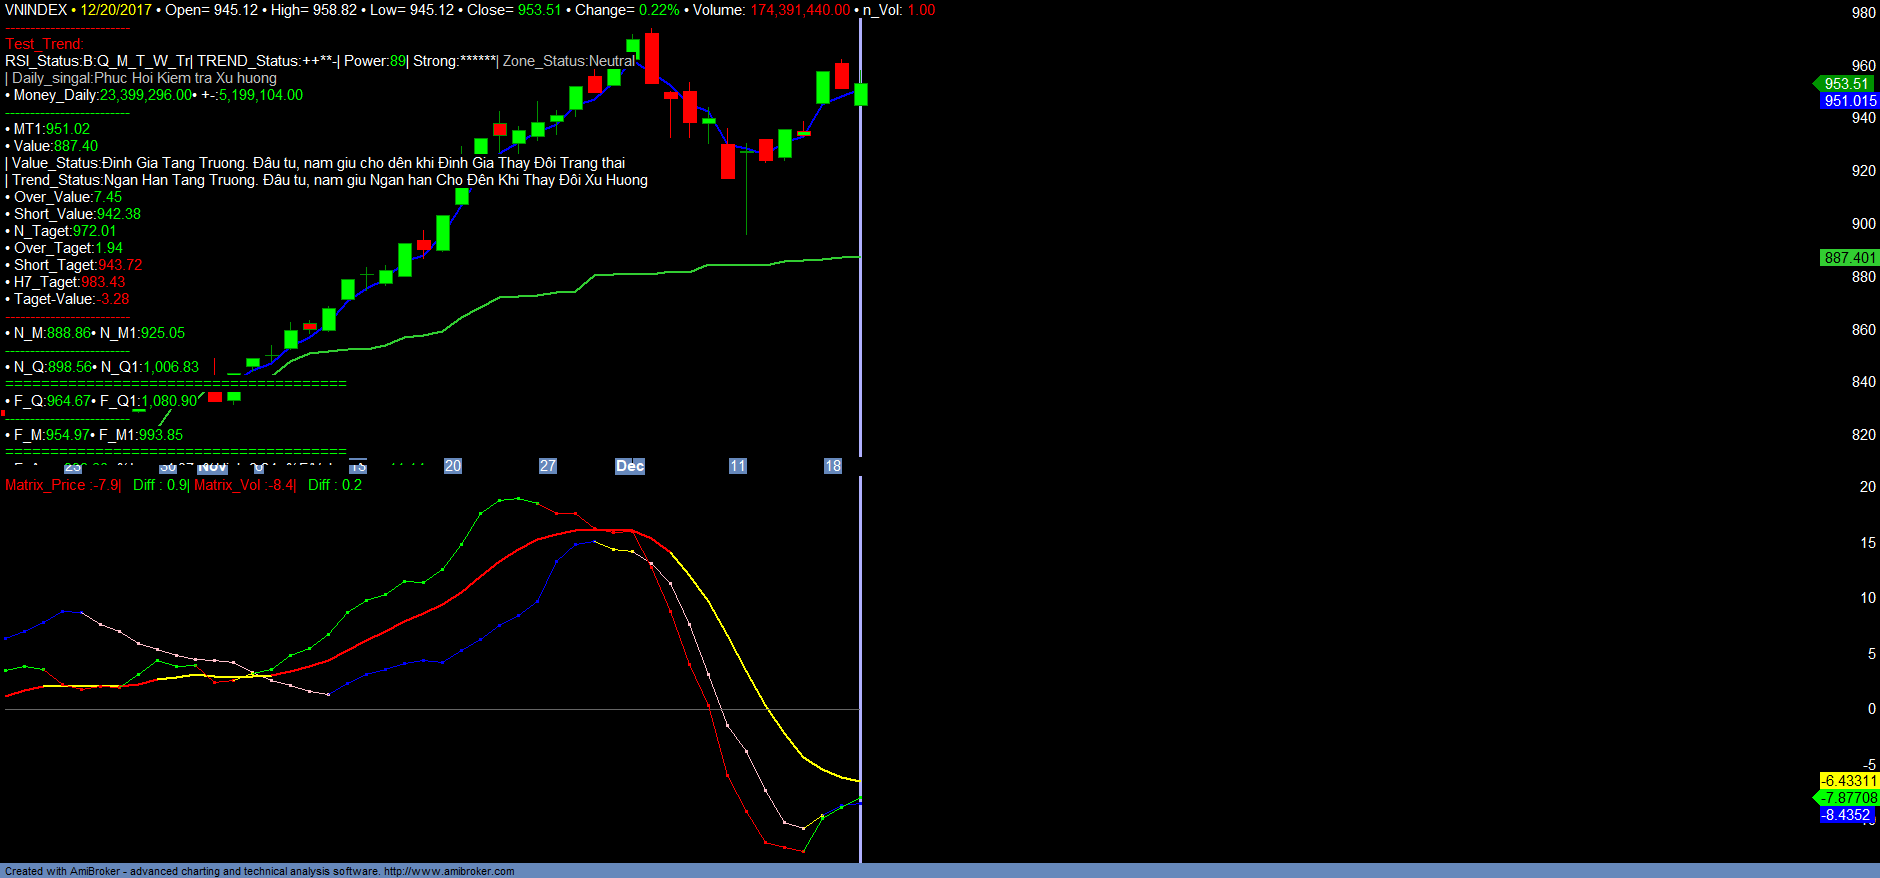1880x878 pixels.
Task: Click the green 887.401 value label
Action: pos(1849,258)
